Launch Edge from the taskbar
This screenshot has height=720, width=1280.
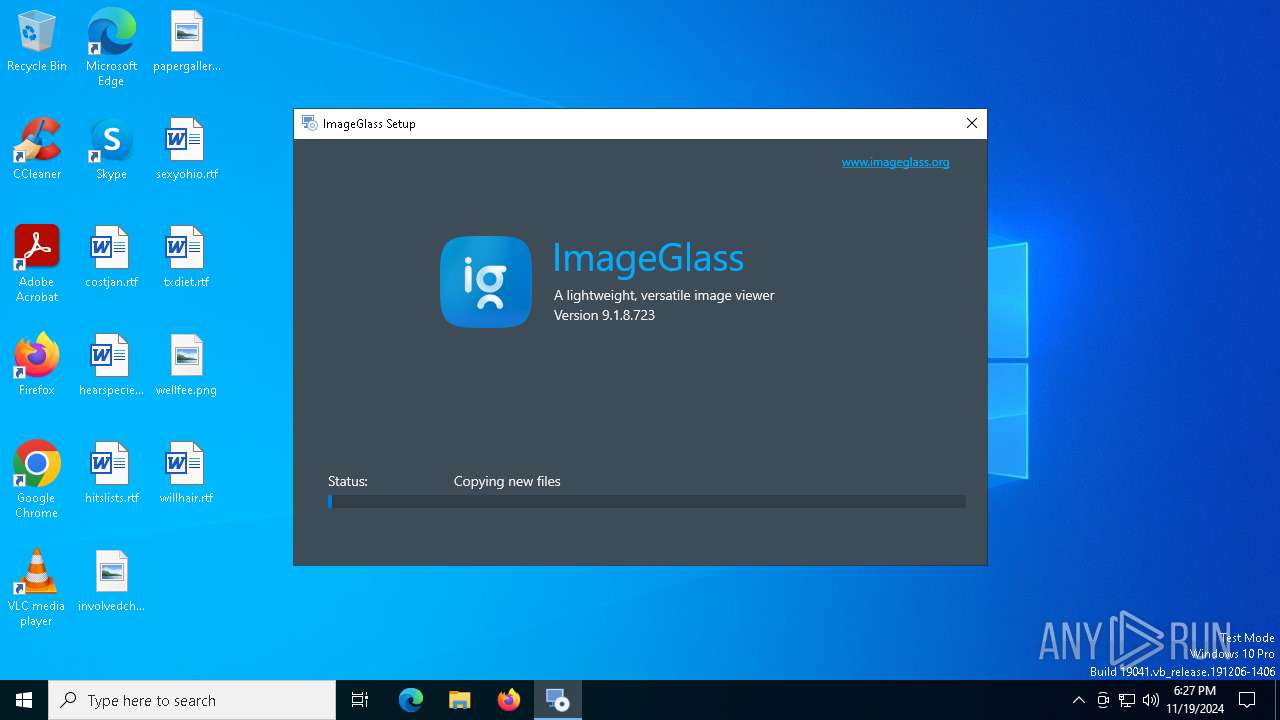(x=411, y=700)
